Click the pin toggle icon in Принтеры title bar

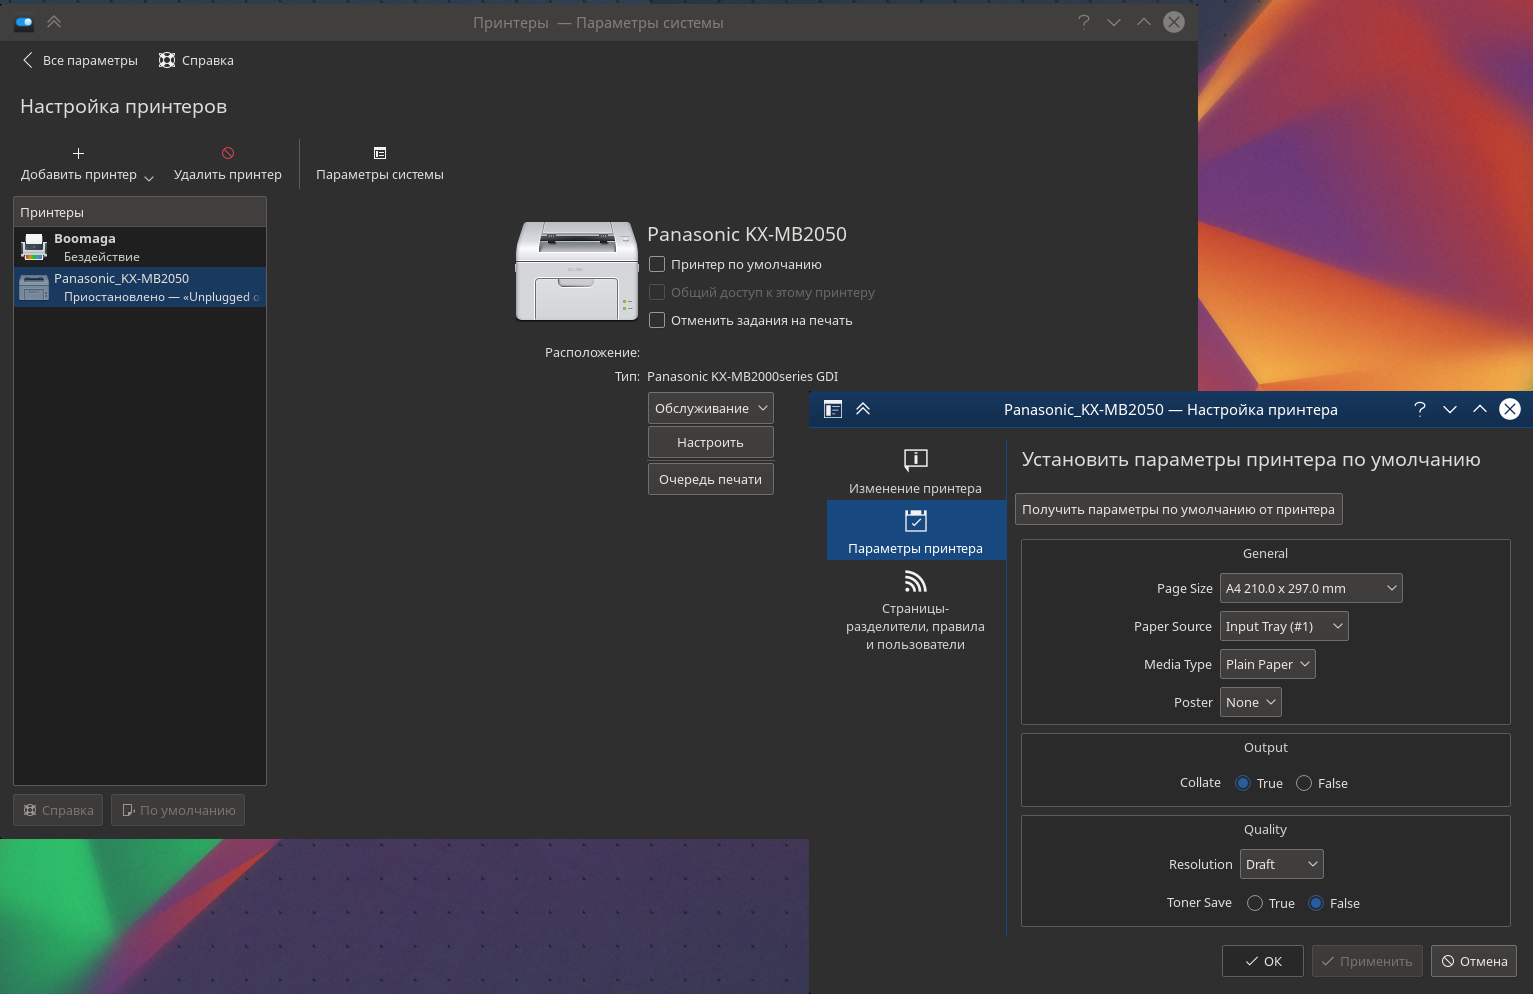24,22
